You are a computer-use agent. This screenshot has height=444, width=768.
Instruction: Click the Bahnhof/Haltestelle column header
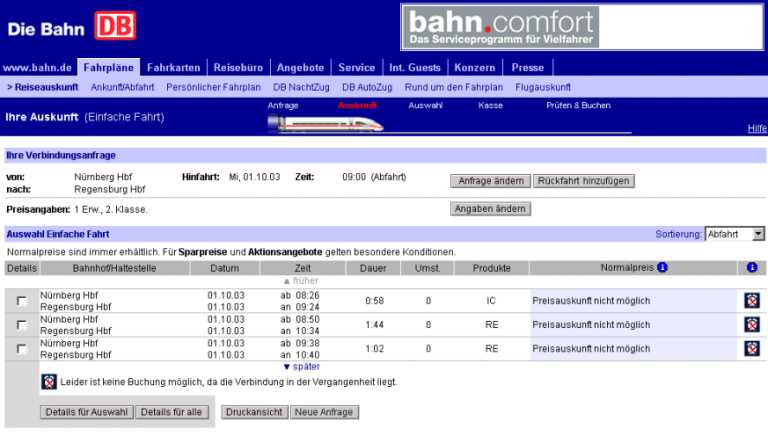115,268
